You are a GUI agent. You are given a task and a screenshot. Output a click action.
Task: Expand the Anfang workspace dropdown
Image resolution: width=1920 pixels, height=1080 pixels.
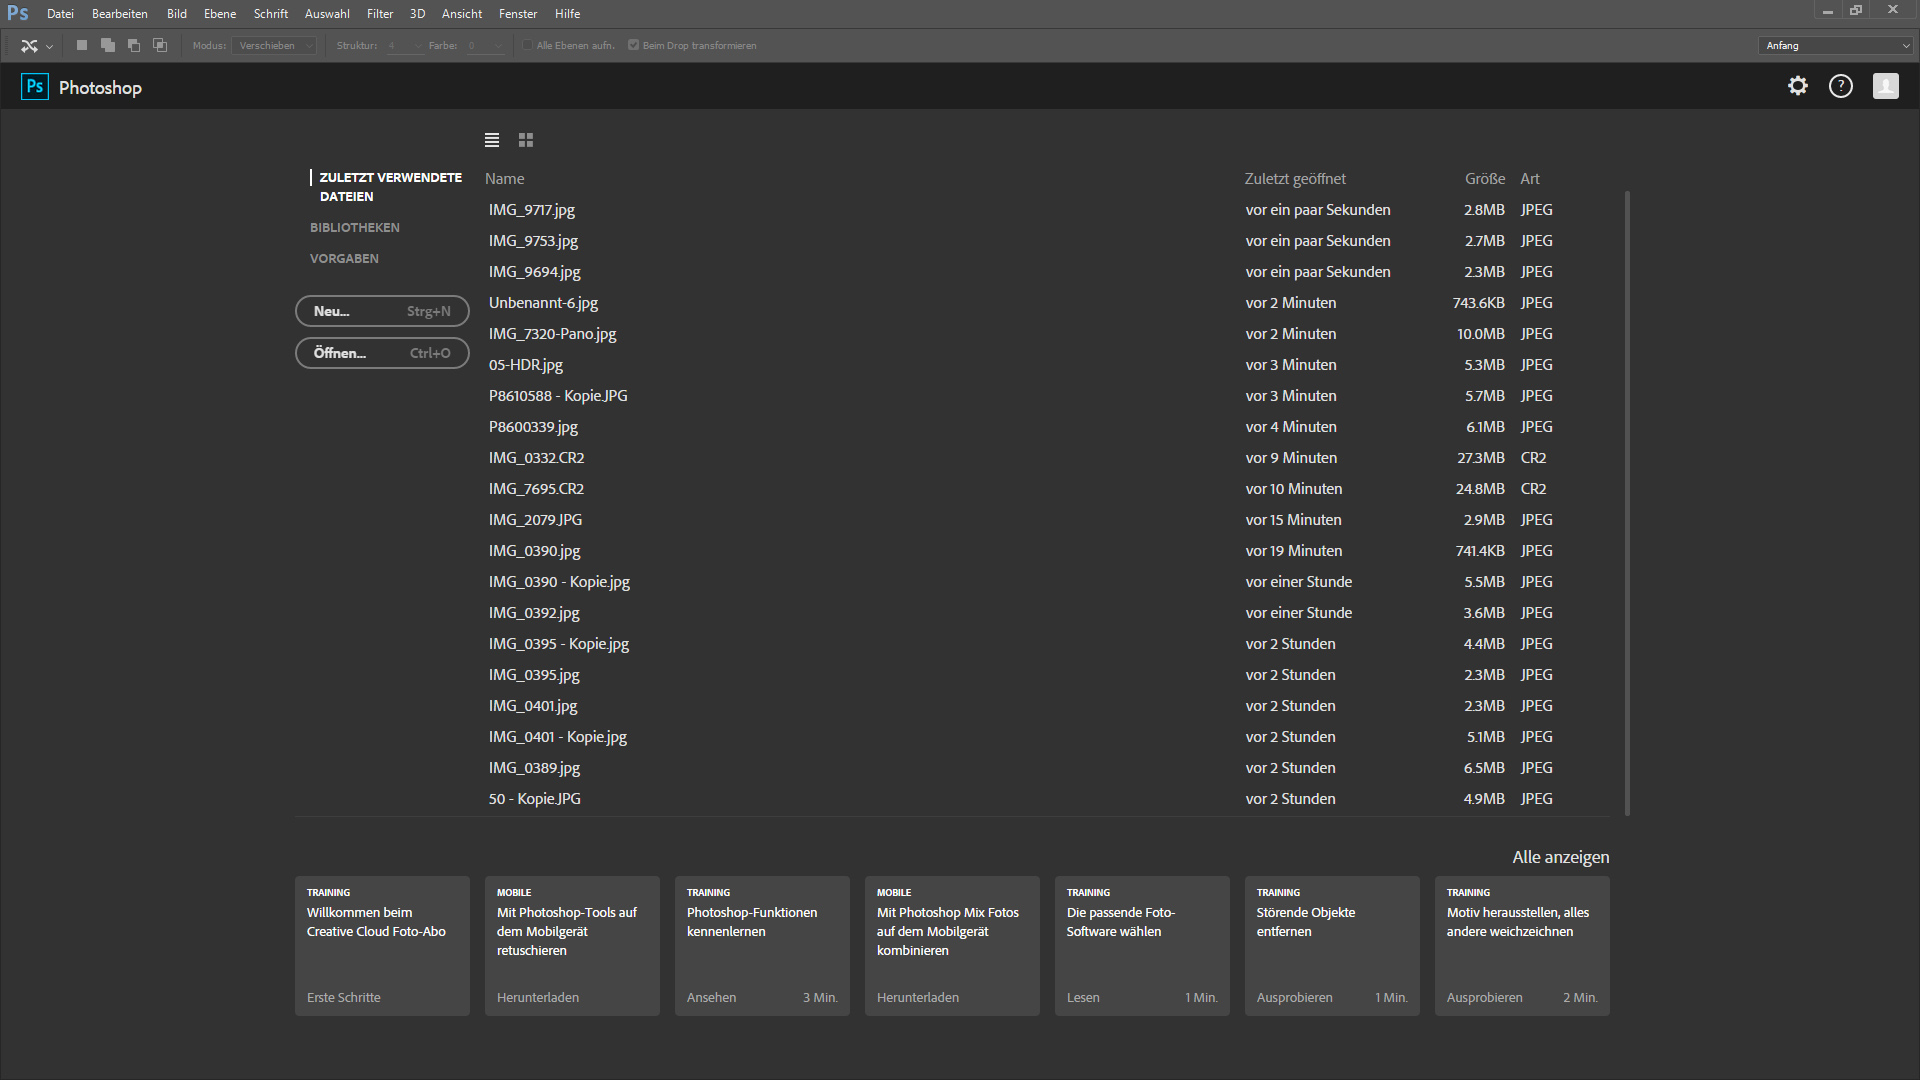pos(1836,45)
